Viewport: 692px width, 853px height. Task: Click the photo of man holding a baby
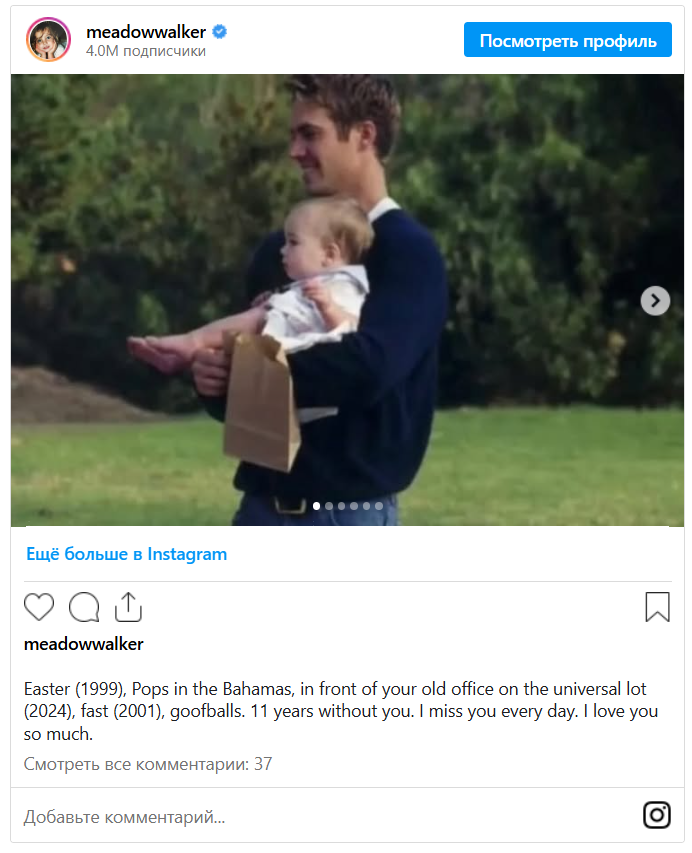[347, 300]
